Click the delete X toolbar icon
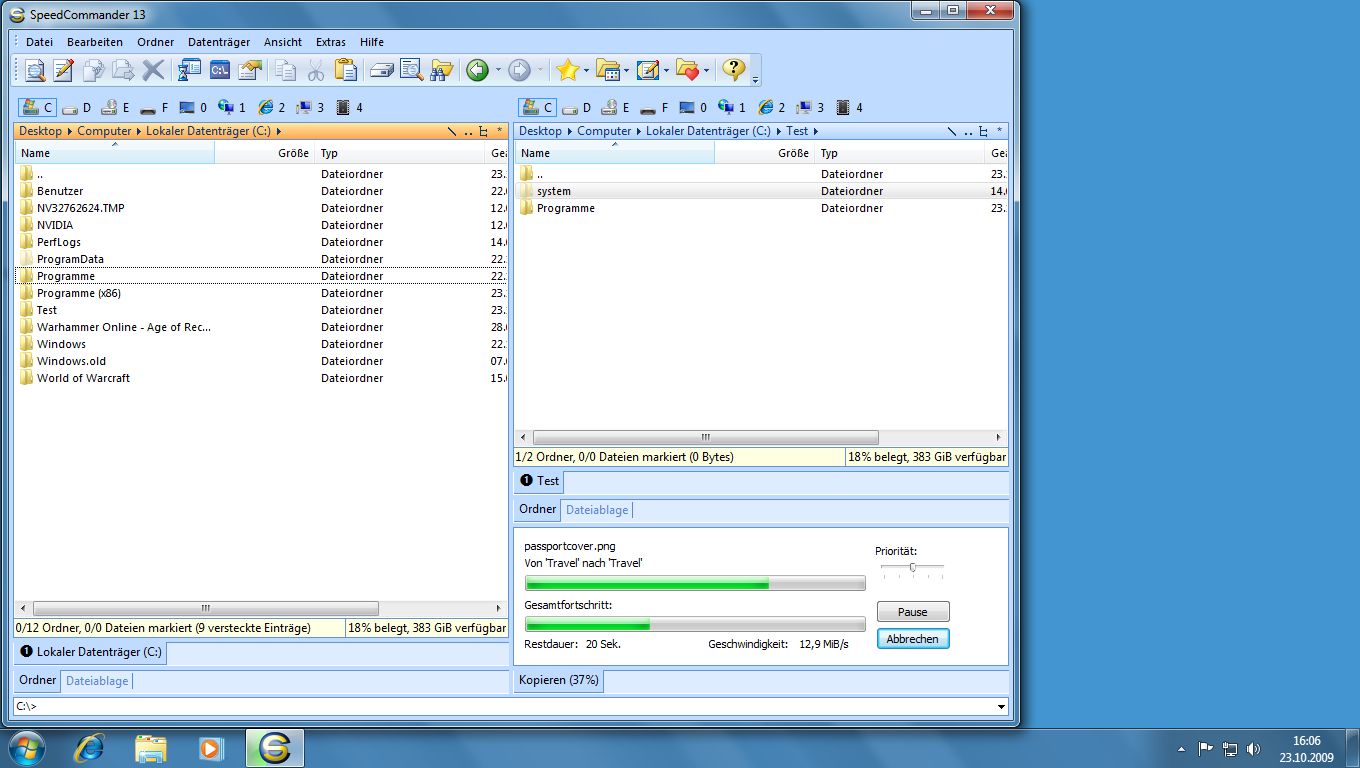Screen dimensions: 1360x768 point(153,70)
